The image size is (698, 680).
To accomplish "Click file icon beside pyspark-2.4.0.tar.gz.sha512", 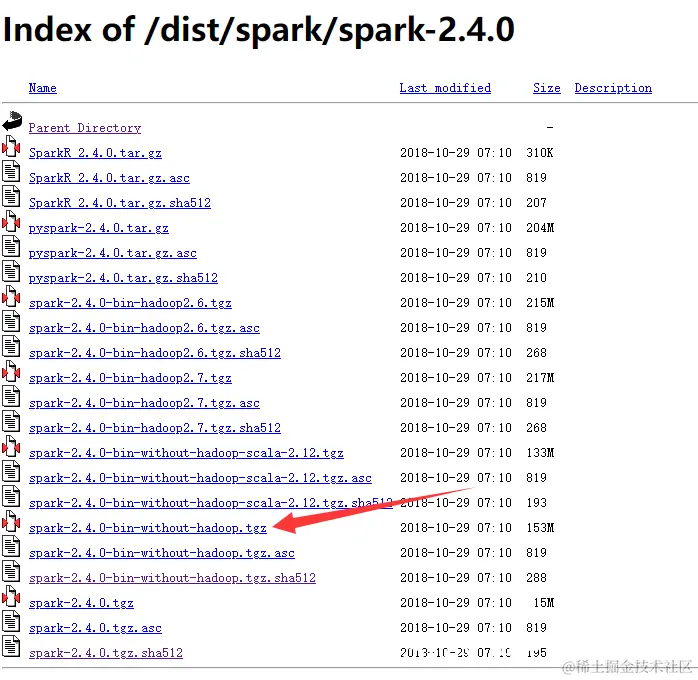I will [11, 271].
